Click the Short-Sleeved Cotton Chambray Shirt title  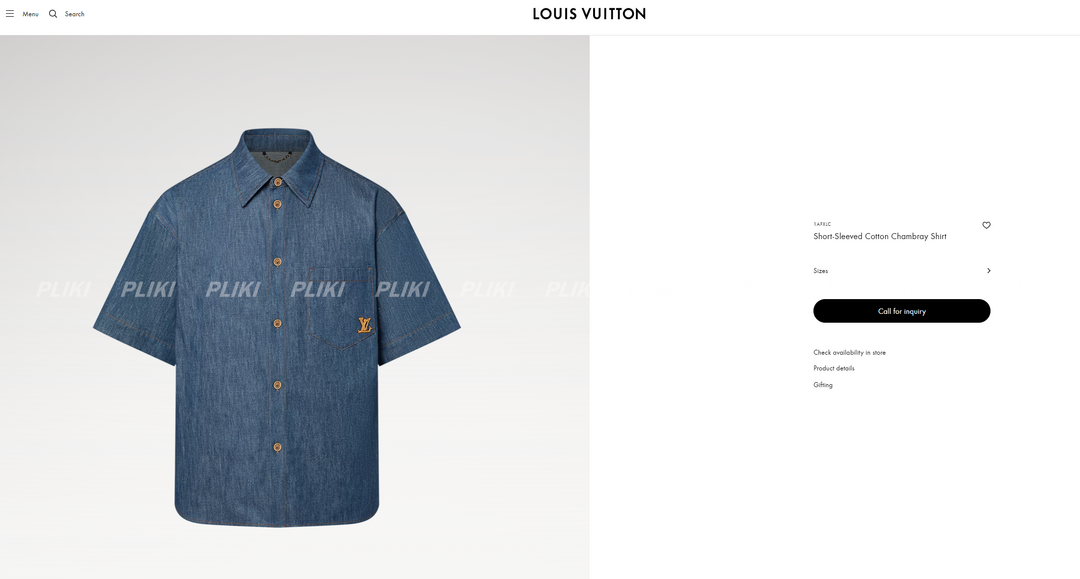(x=880, y=236)
